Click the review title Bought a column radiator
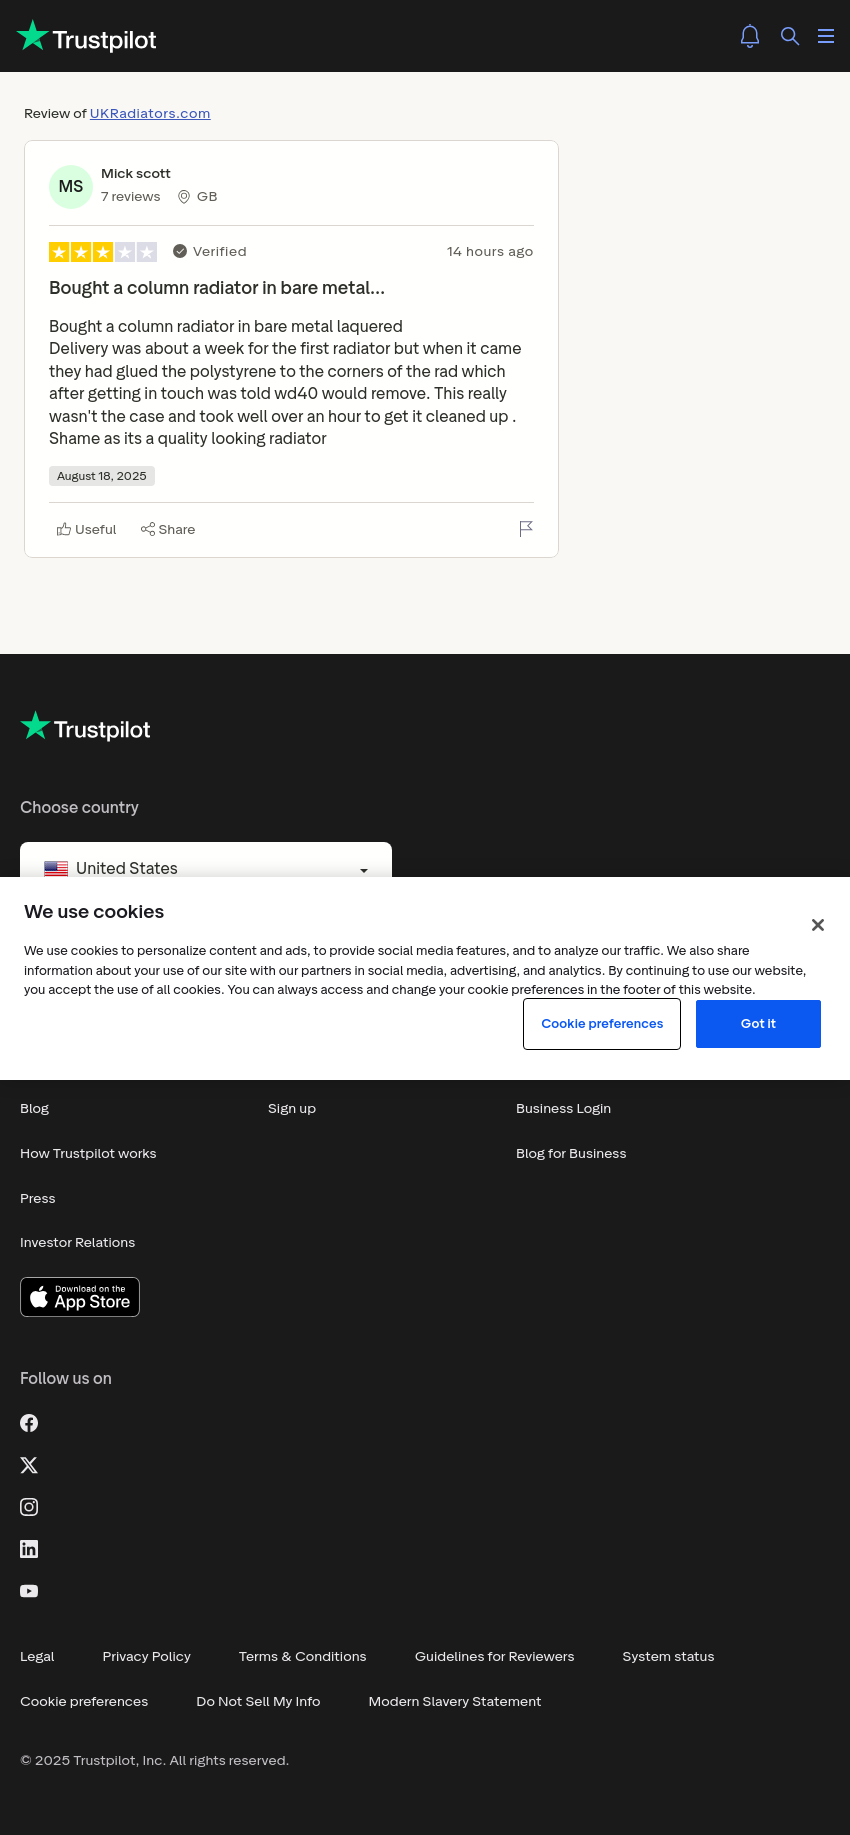The image size is (850, 1835). (217, 288)
